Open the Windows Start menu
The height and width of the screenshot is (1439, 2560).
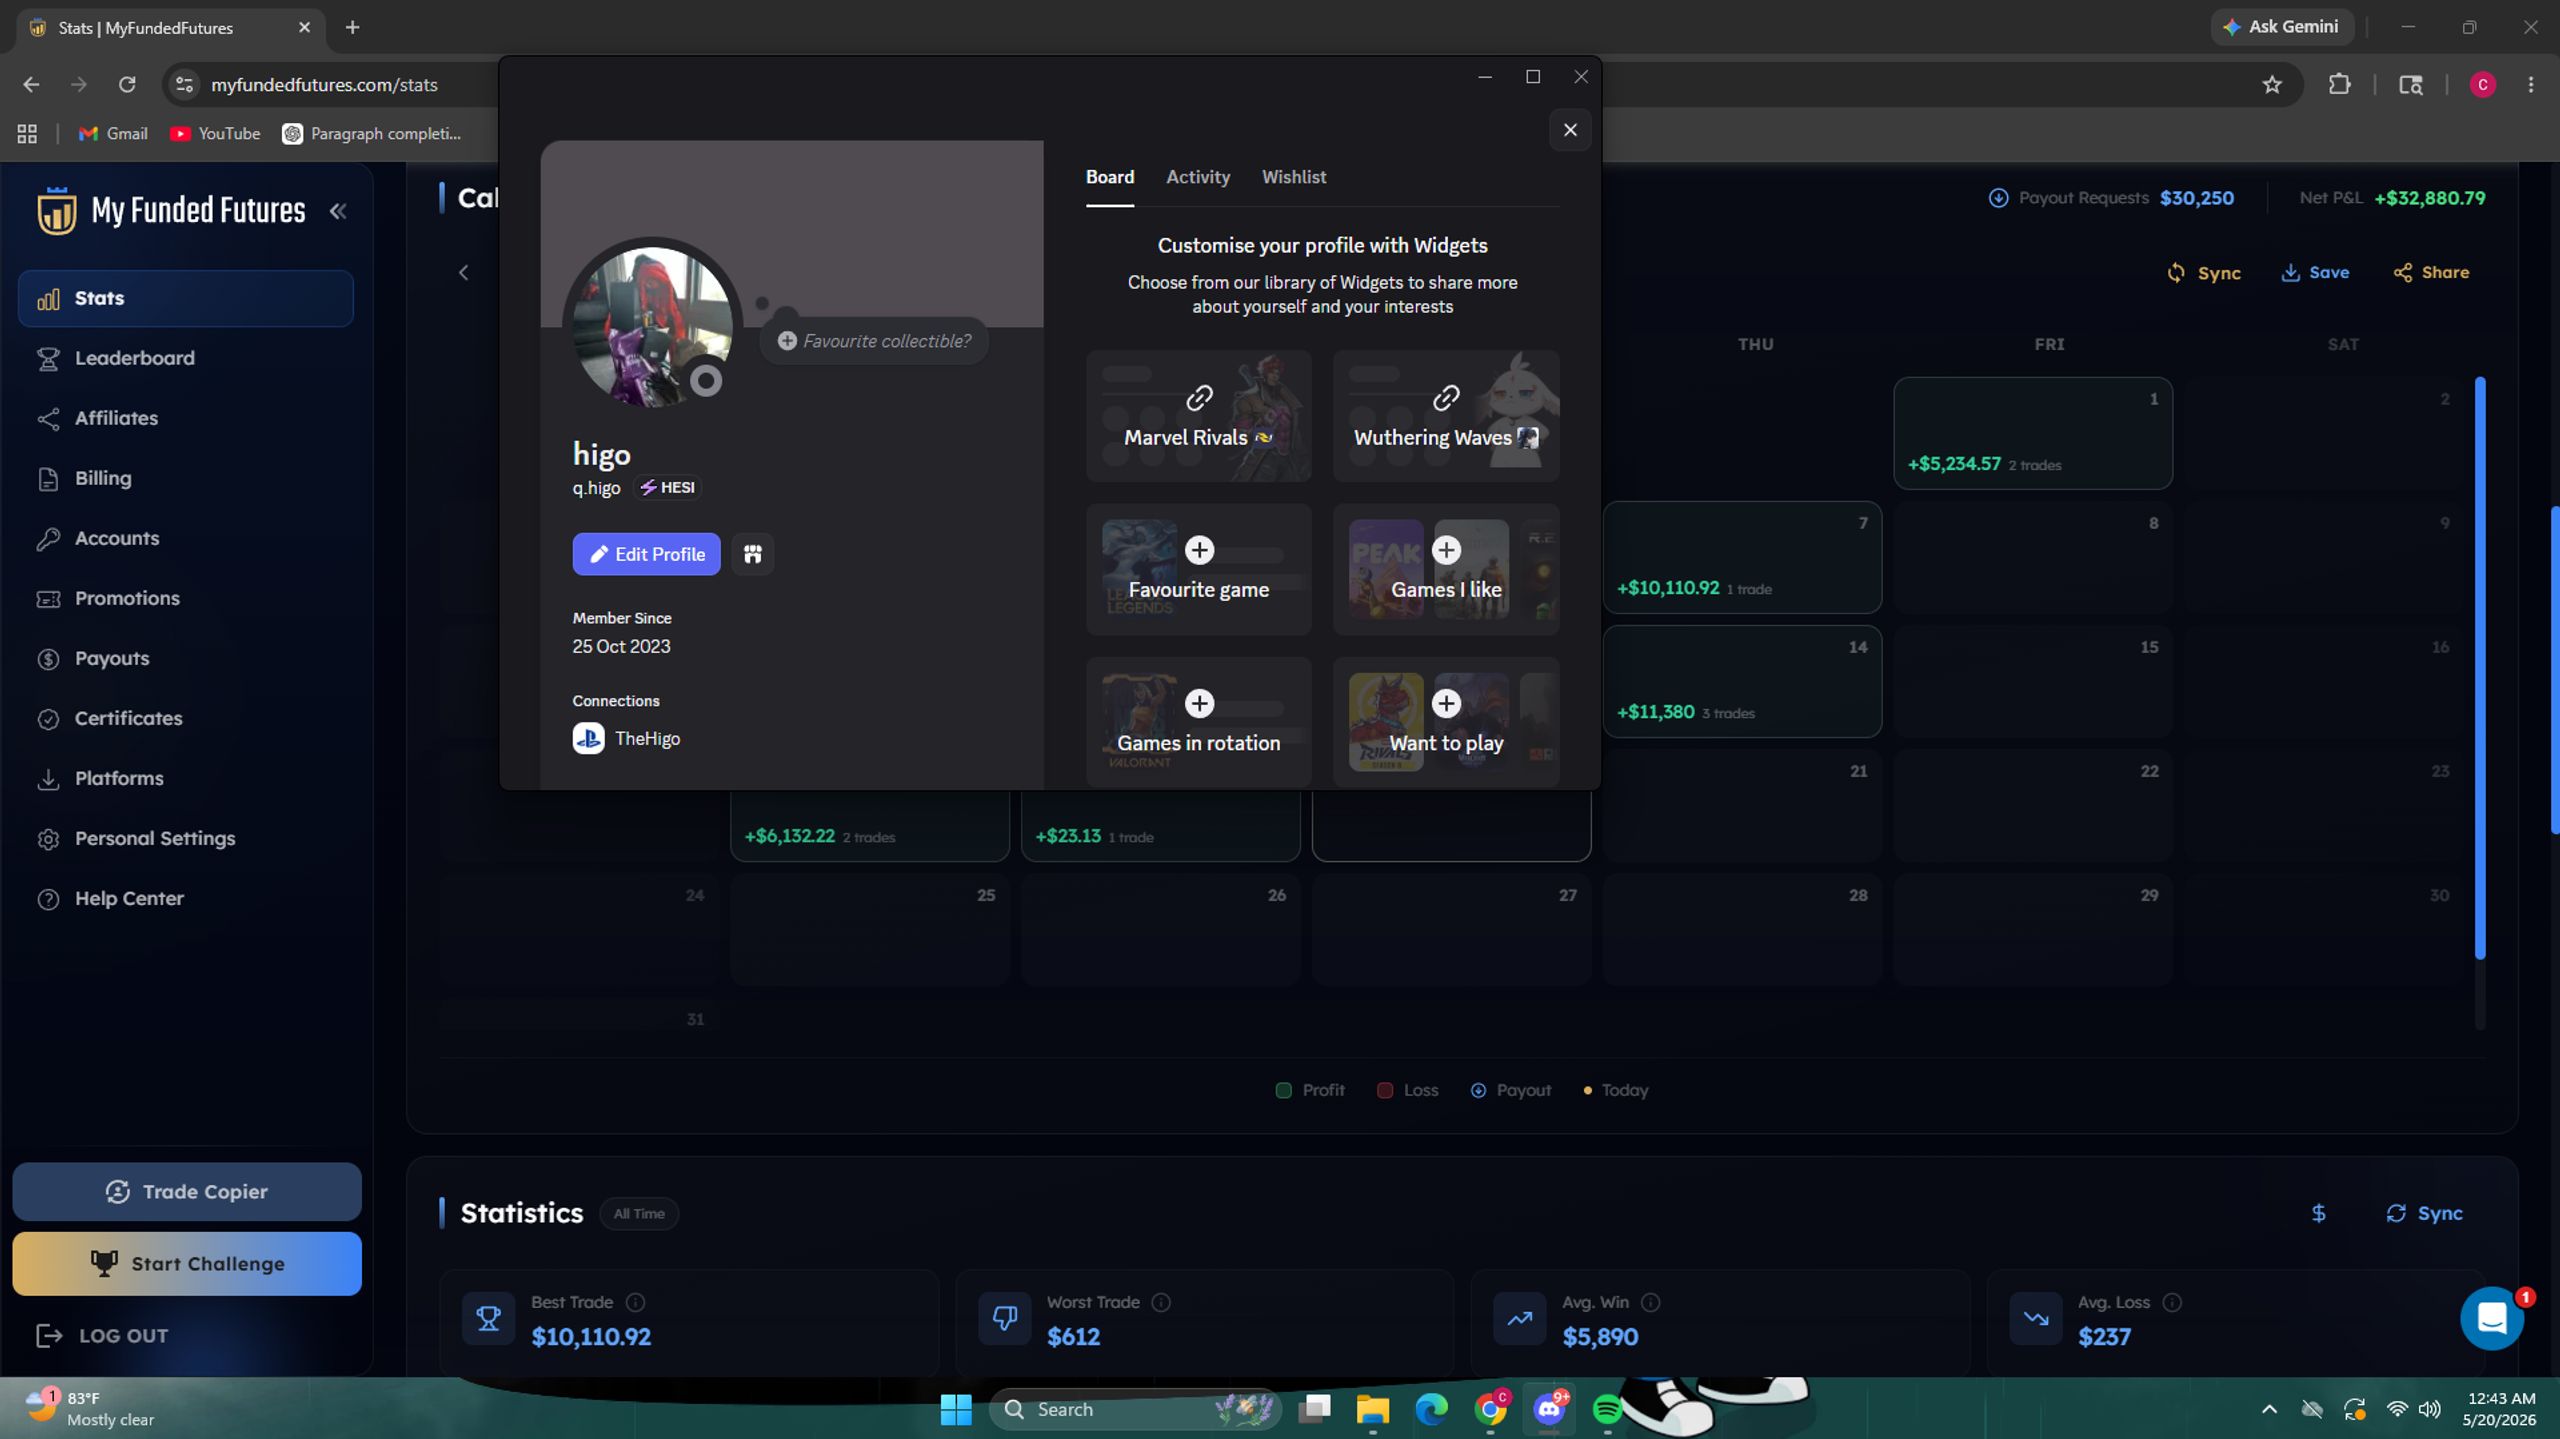coord(956,1409)
